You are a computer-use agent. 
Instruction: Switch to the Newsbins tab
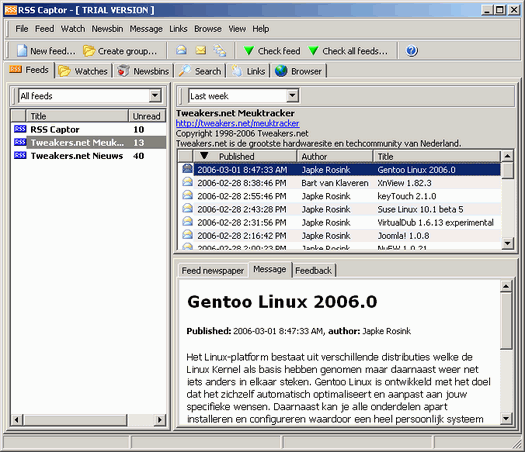coord(143,71)
